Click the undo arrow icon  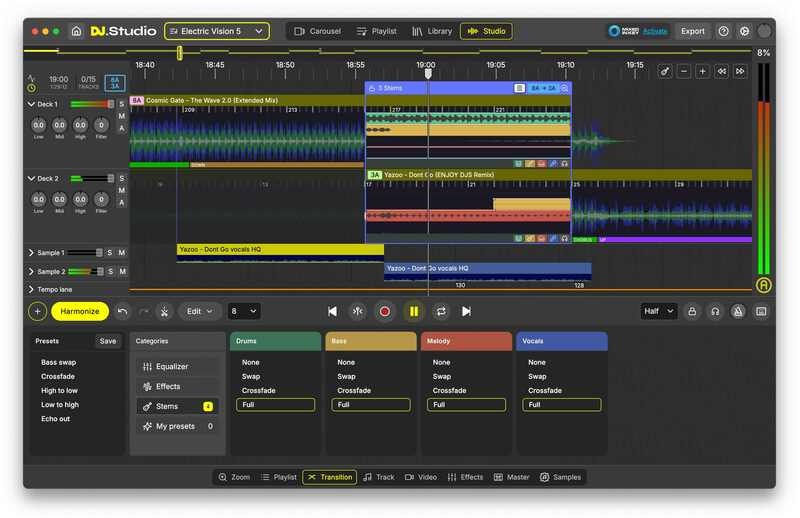(x=122, y=311)
